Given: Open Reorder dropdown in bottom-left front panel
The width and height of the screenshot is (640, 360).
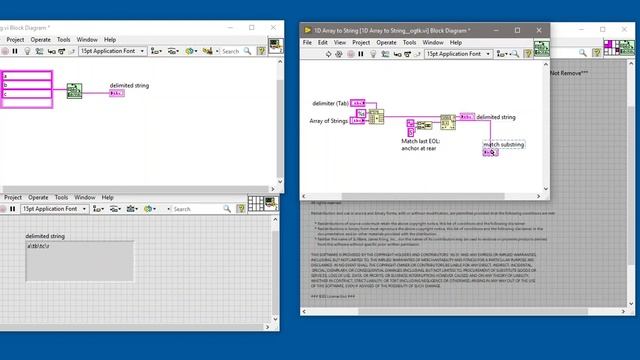Looking at the screenshot, I should pos(149,209).
